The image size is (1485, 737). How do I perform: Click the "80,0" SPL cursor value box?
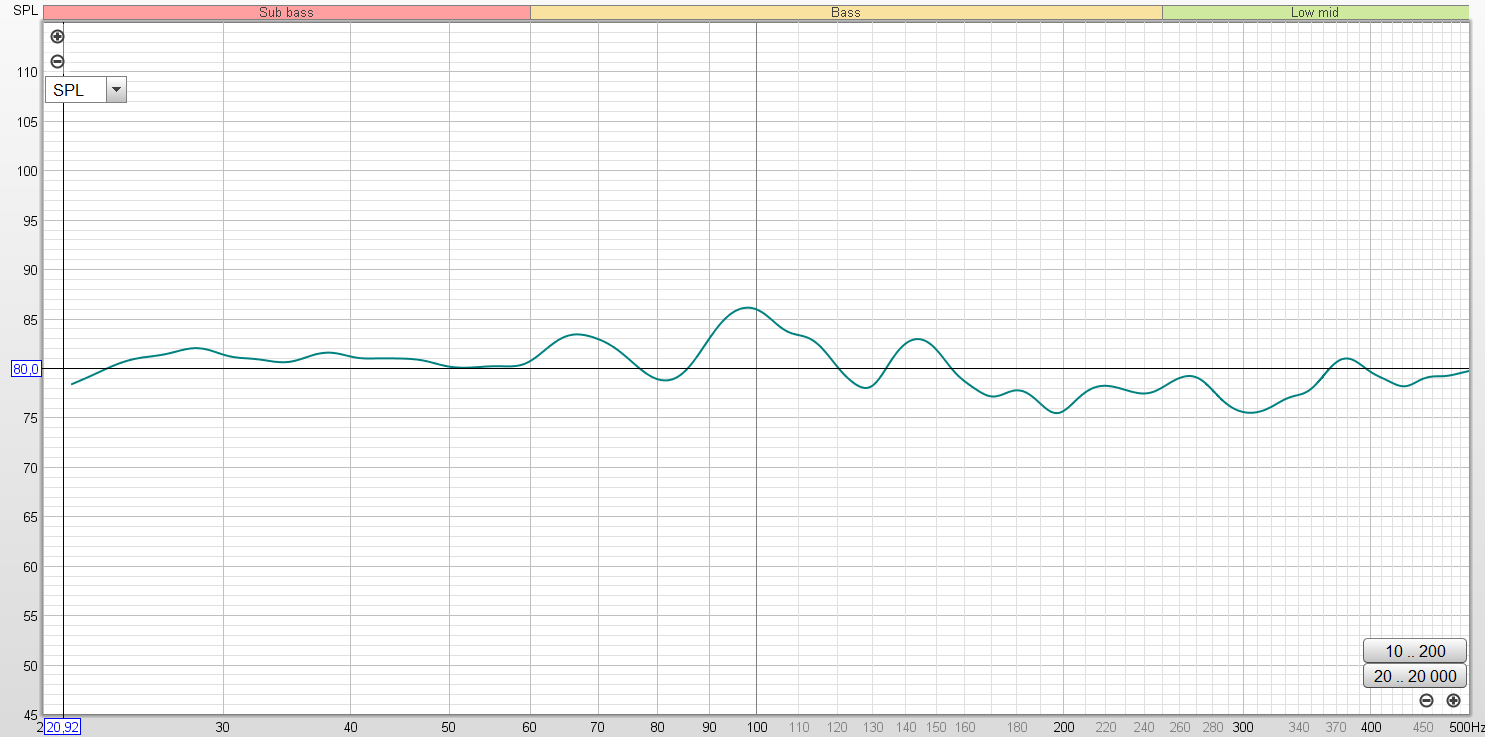(x=25, y=369)
